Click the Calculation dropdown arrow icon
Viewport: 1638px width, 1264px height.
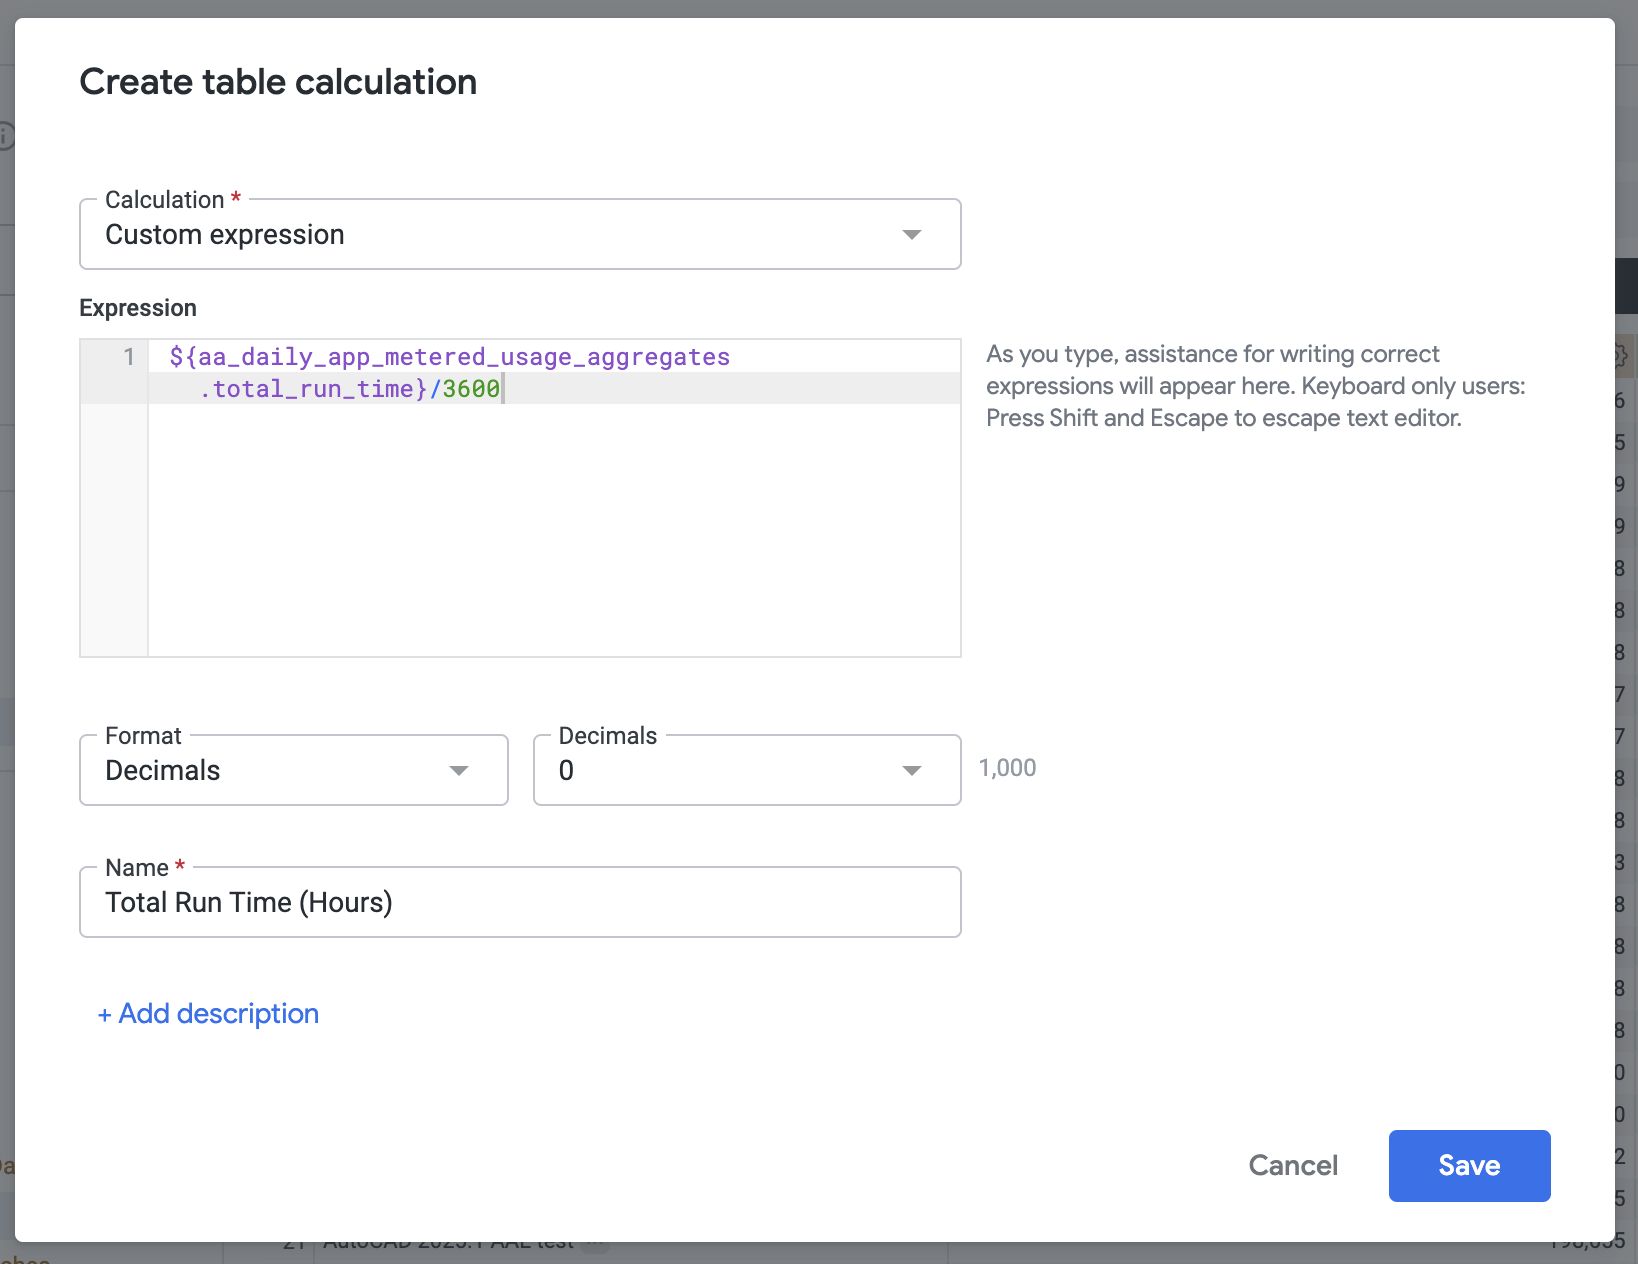(911, 235)
